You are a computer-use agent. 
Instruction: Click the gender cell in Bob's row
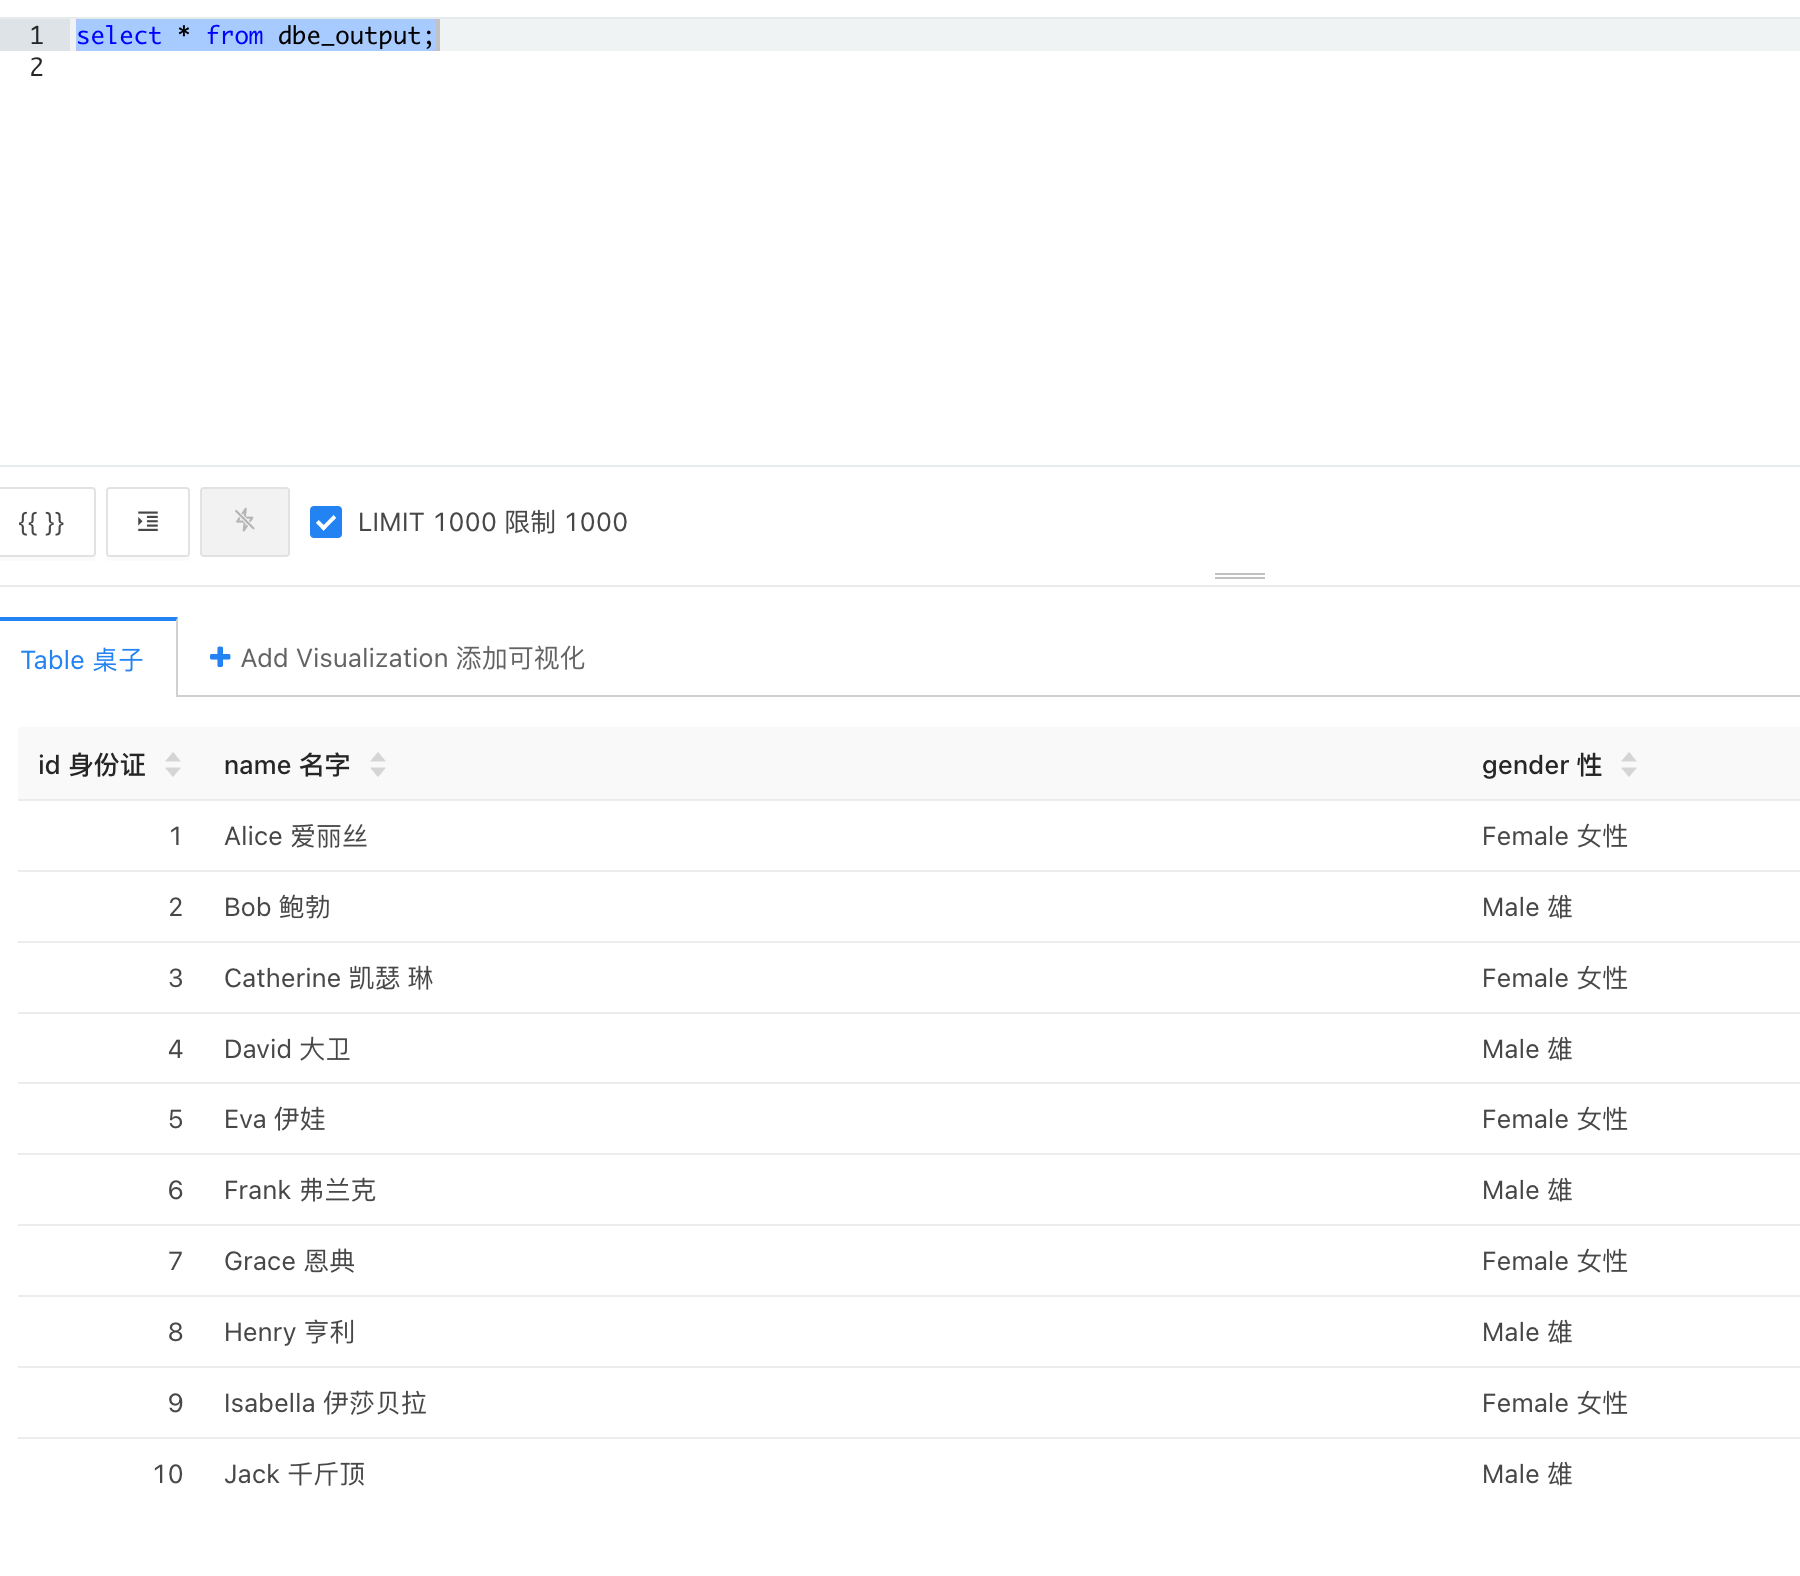click(x=1527, y=907)
